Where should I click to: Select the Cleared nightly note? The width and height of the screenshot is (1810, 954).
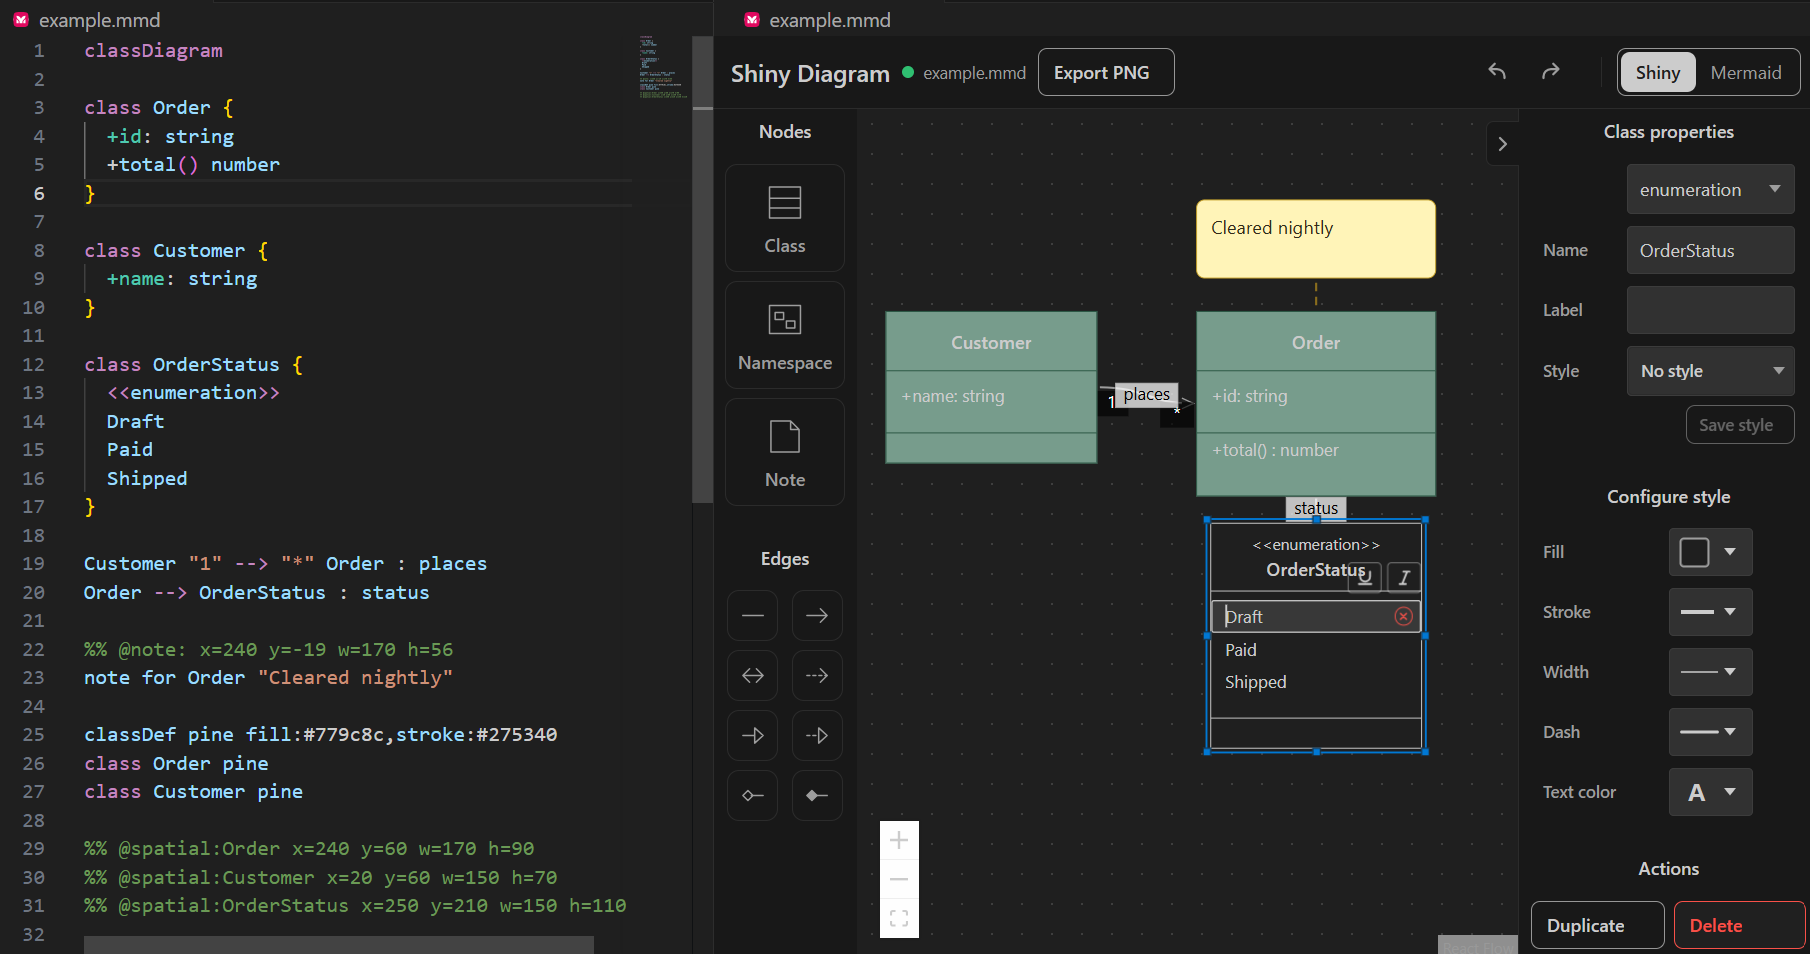pos(1316,239)
